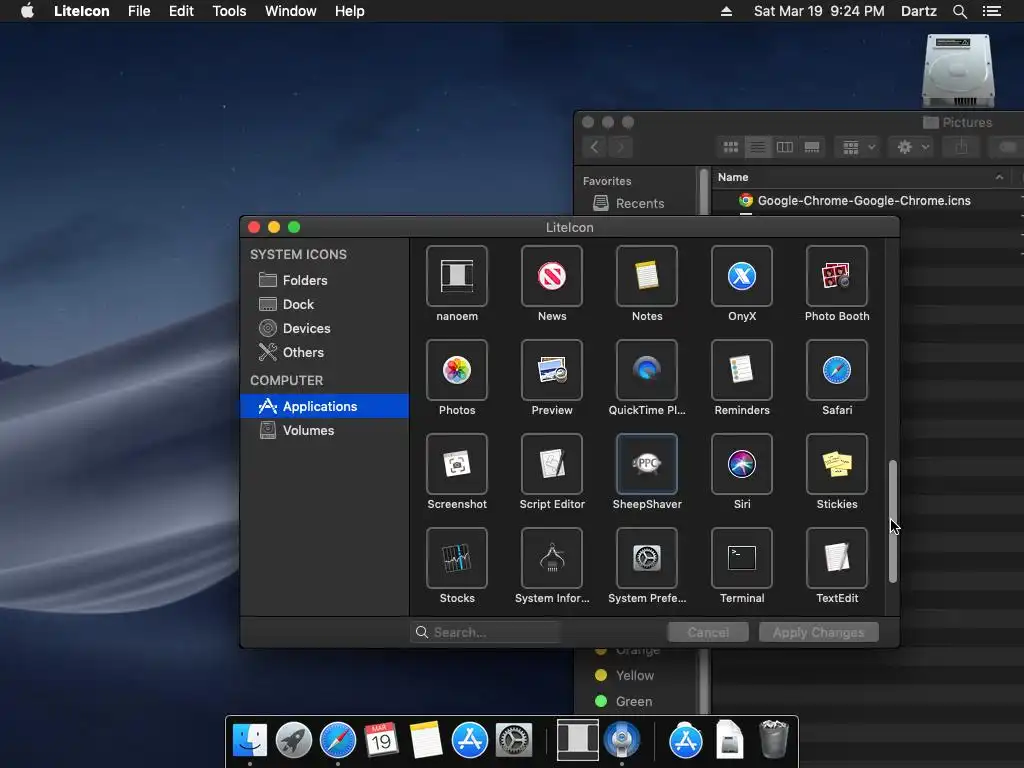Select the OnyX app icon
This screenshot has width=1024, height=768.
742,276
